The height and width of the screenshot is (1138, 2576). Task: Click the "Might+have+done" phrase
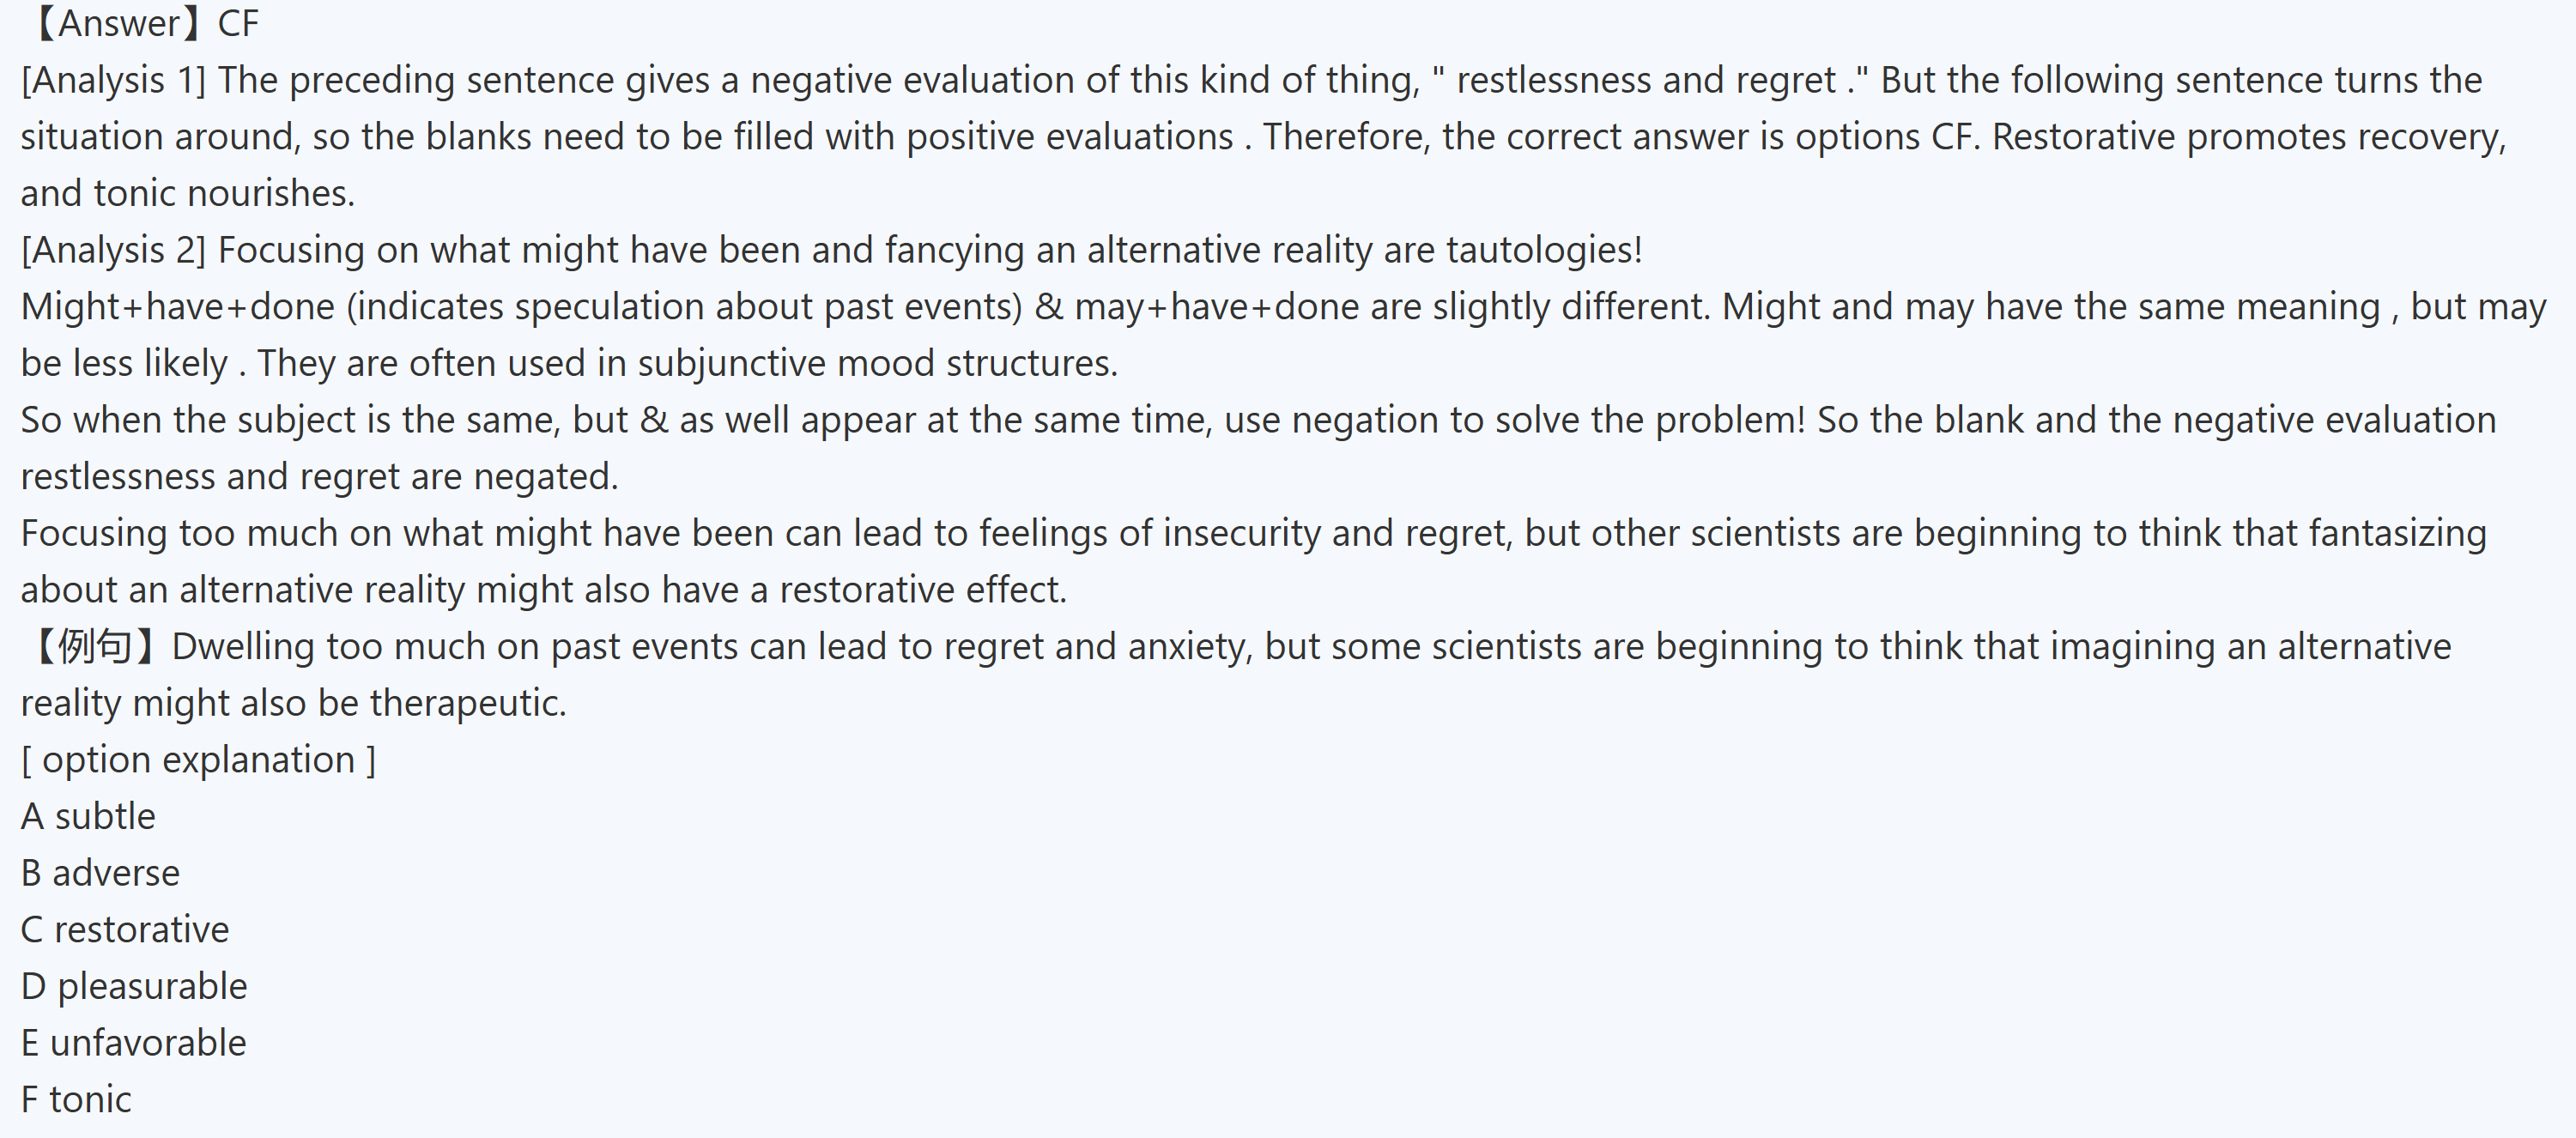coord(178,307)
